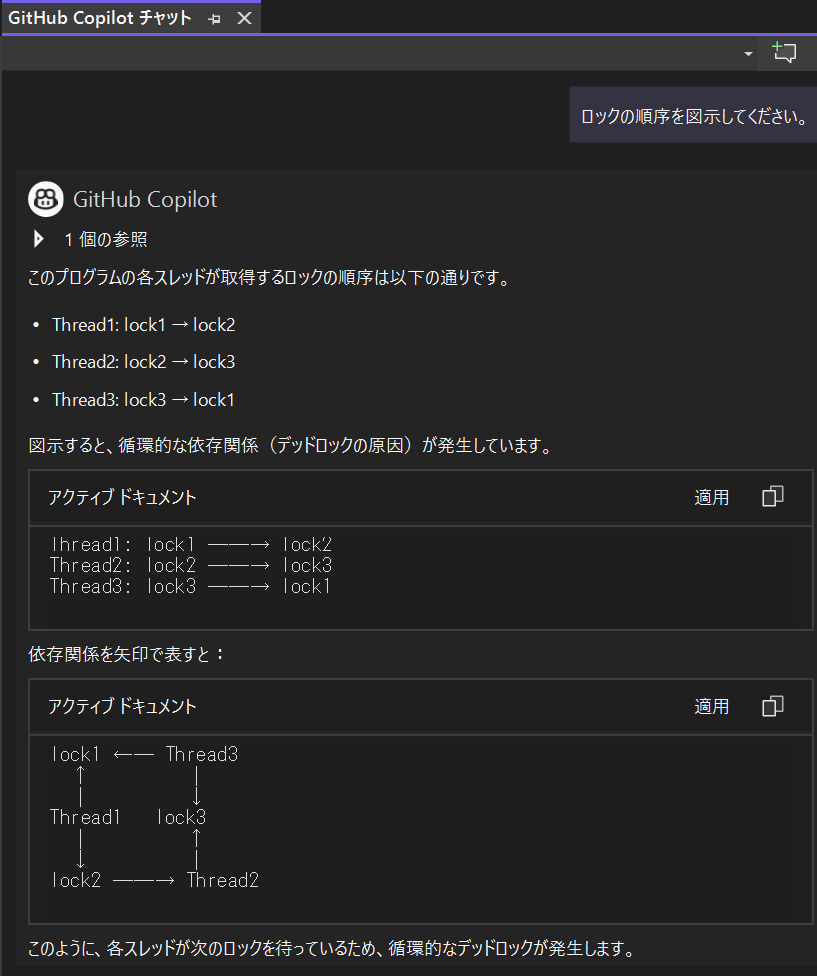Pin the GitHub Copilot chat window
The width and height of the screenshot is (817, 976).
(x=215, y=19)
